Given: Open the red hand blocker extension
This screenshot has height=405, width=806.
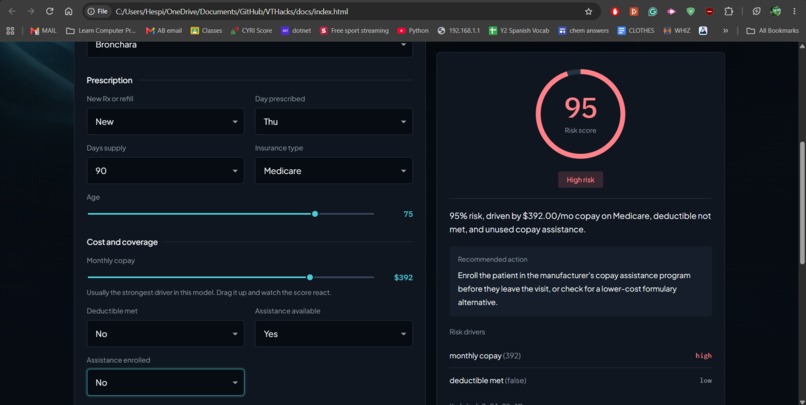Looking at the screenshot, I should point(615,11).
